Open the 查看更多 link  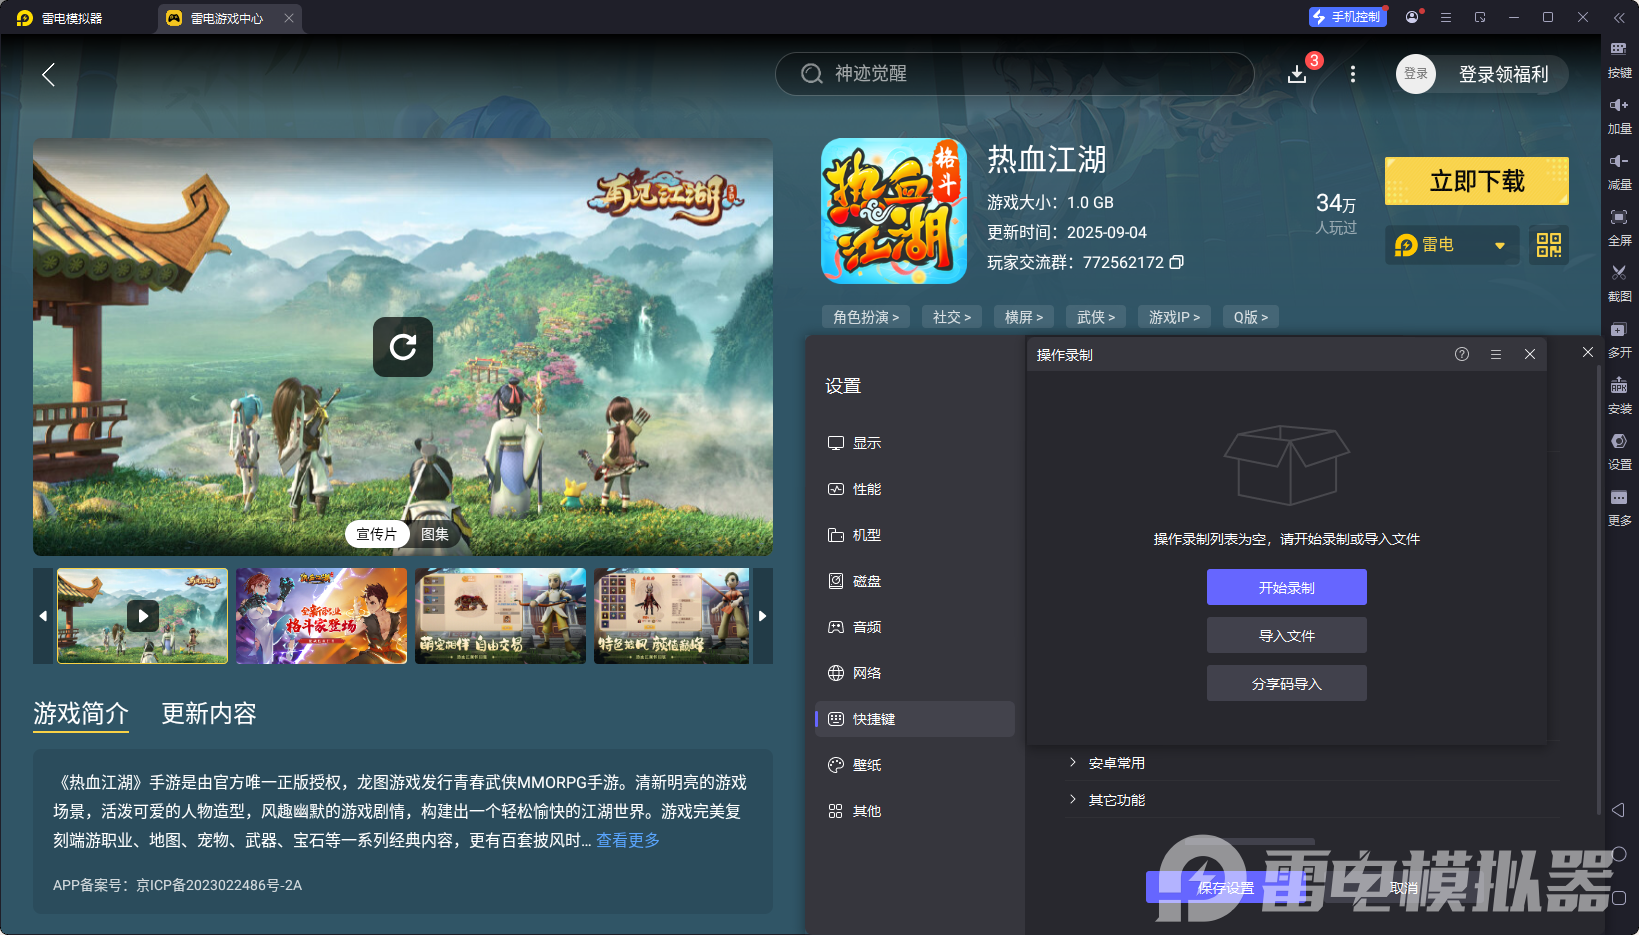tap(628, 840)
